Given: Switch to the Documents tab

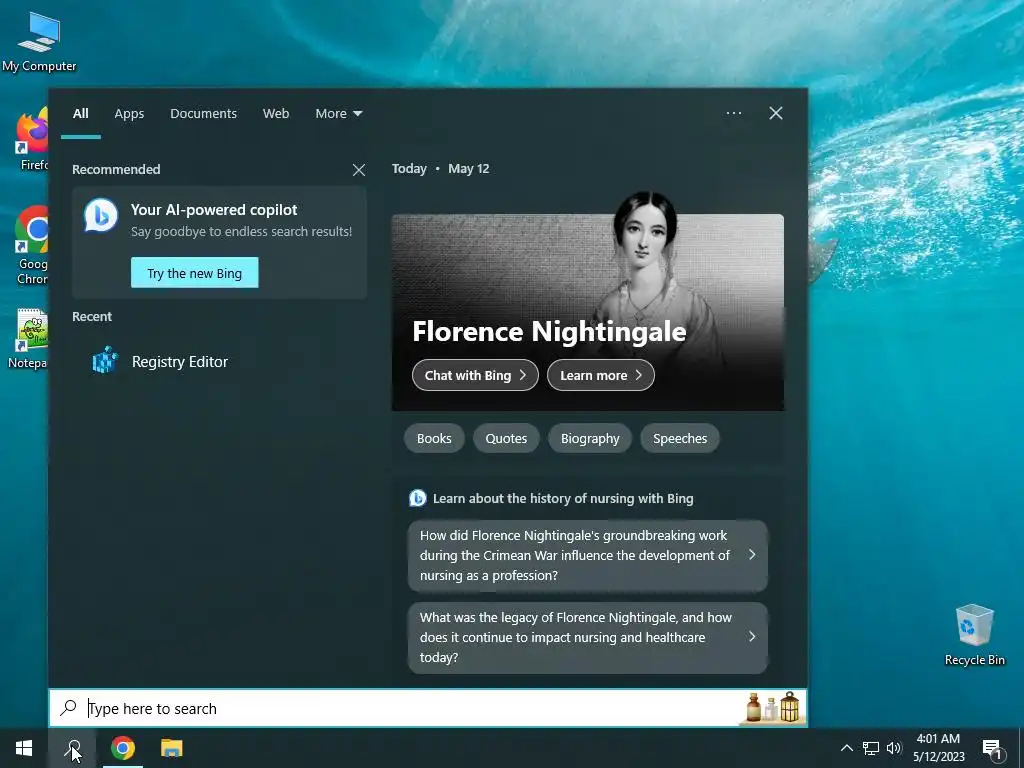Looking at the screenshot, I should click(203, 114).
